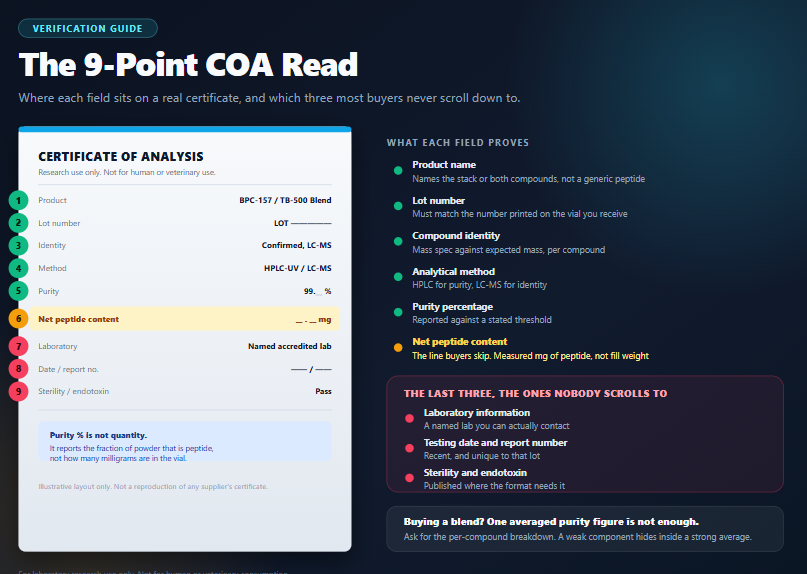The height and width of the screenshot is (574, 807).
Task: Select the number 2 Lot number badge
Action: [x=19, y=223]
